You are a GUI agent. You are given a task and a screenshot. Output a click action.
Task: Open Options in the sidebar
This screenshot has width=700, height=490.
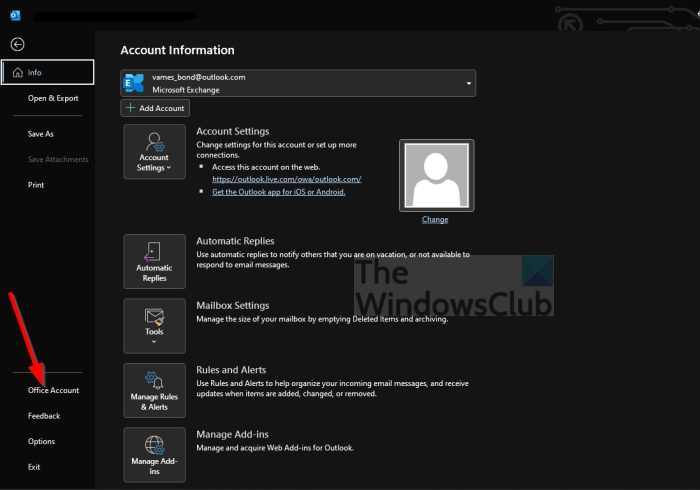pos(41,441)
